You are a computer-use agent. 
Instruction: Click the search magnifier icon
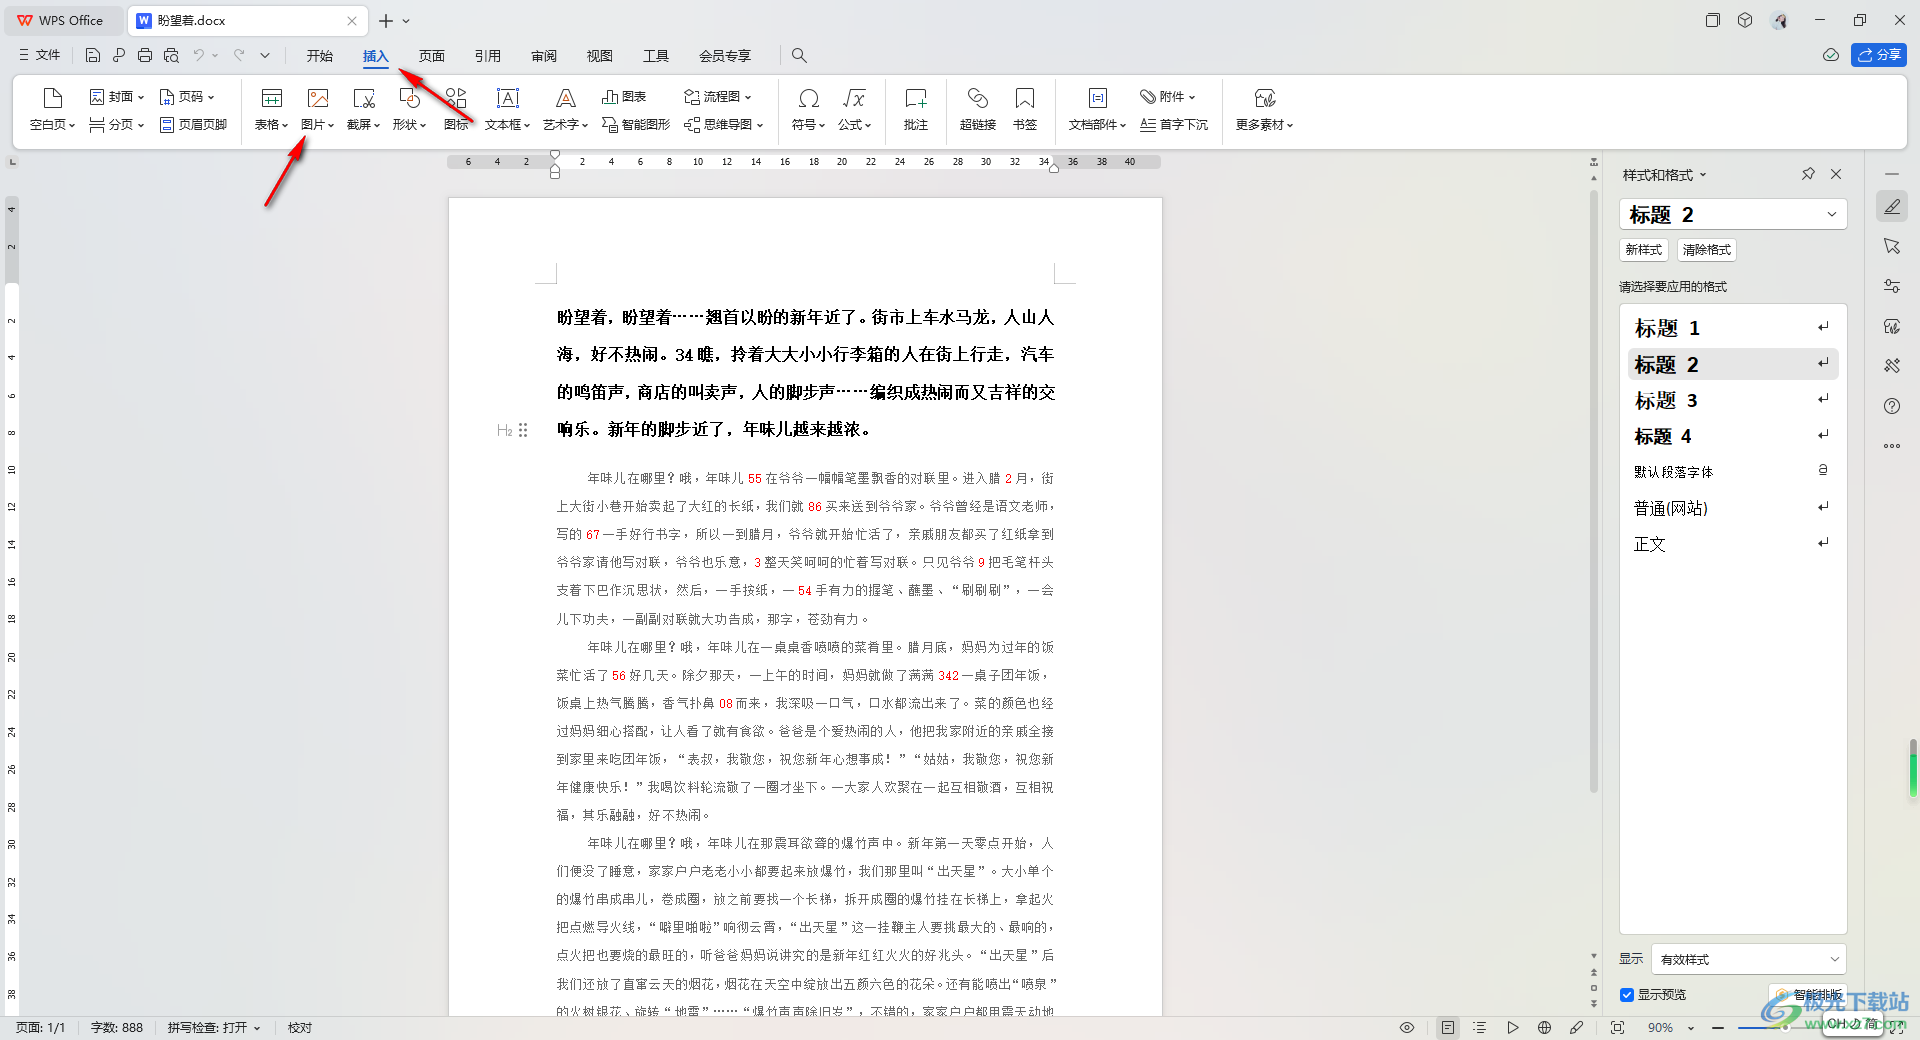click(x=799, y=56)
